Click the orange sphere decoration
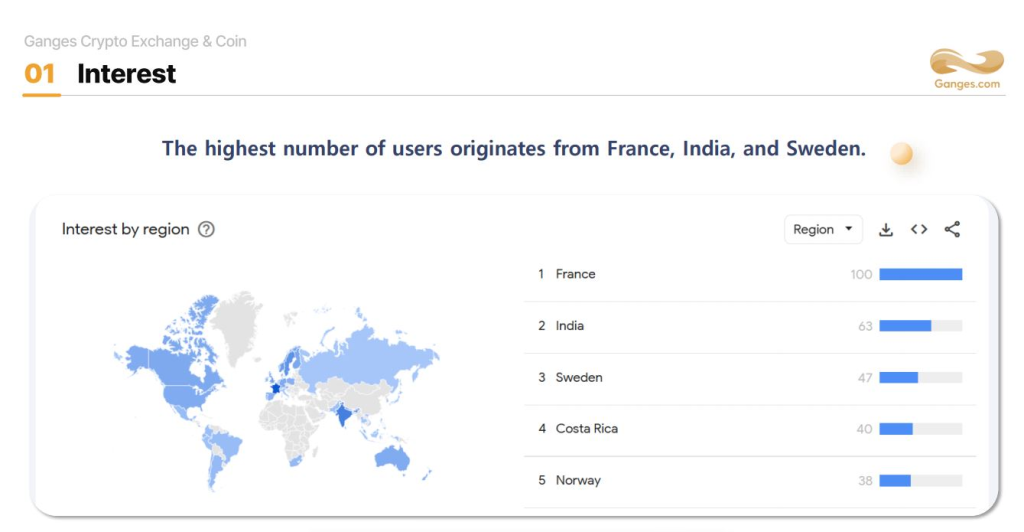 pyautogui.click(x=901, y=153)
